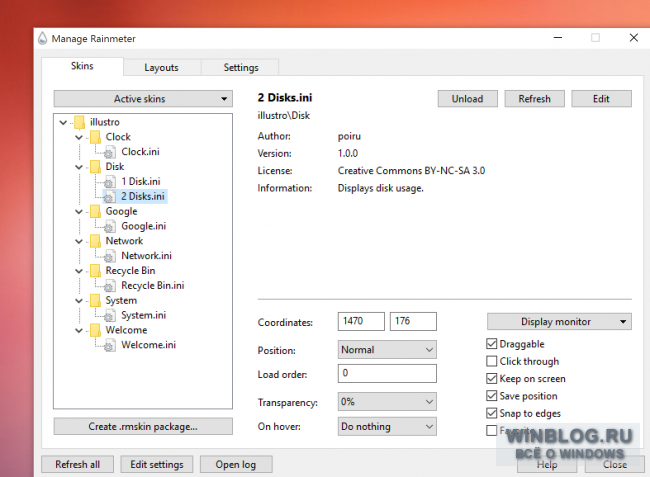Select Clock.ini in the skin tree
650x477 pixels.
tap(140, 152)
